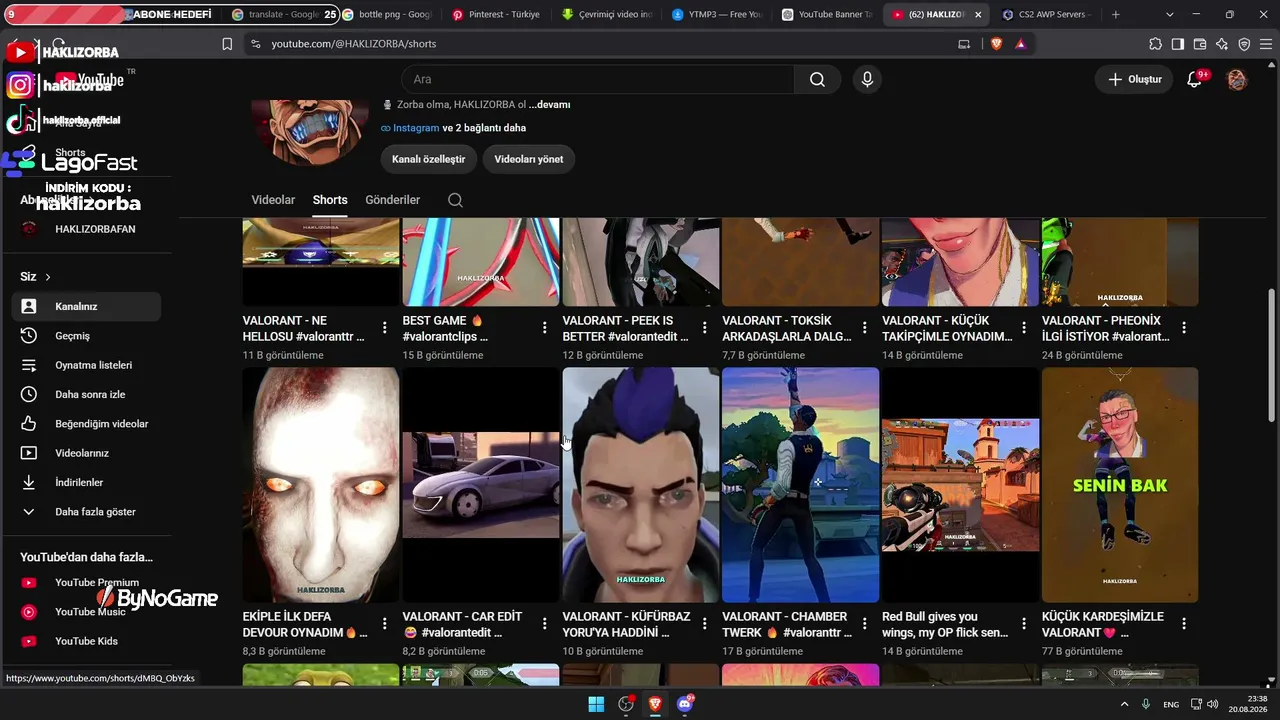Open the taskbar clock showing 23:38
1280x720 pixels.
(1249, 704)
